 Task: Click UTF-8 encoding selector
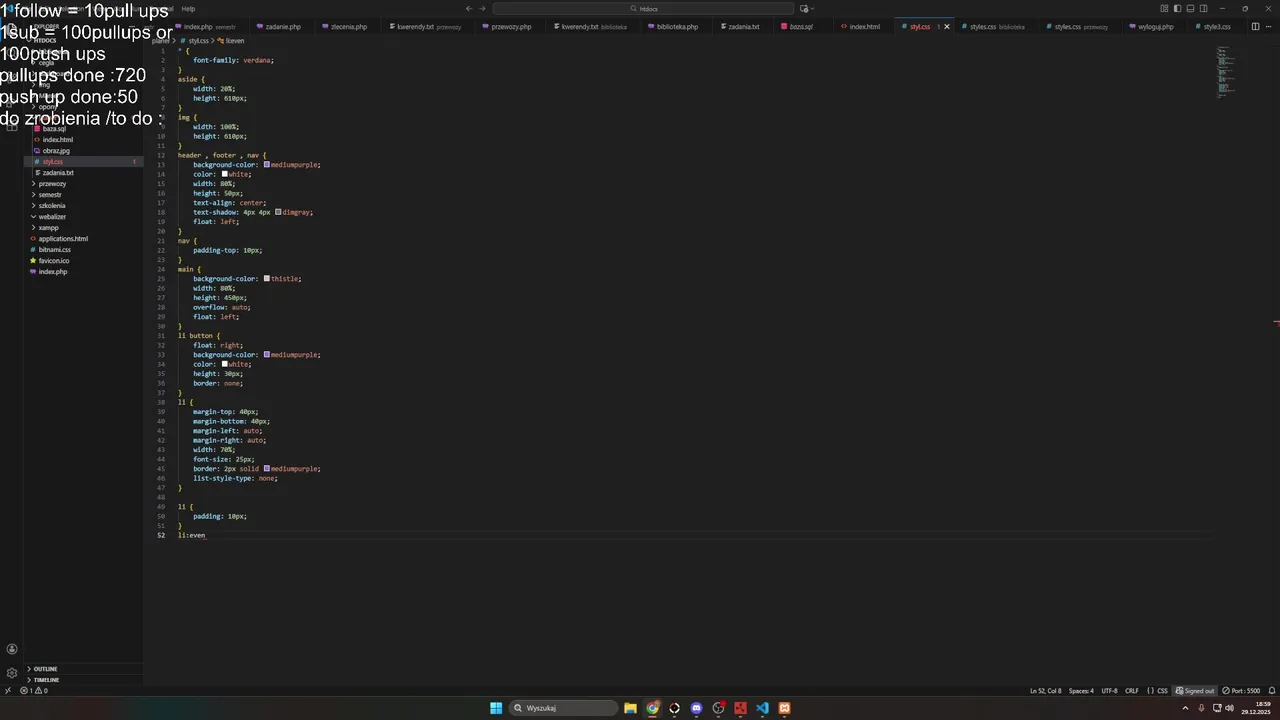(1109, 691)
